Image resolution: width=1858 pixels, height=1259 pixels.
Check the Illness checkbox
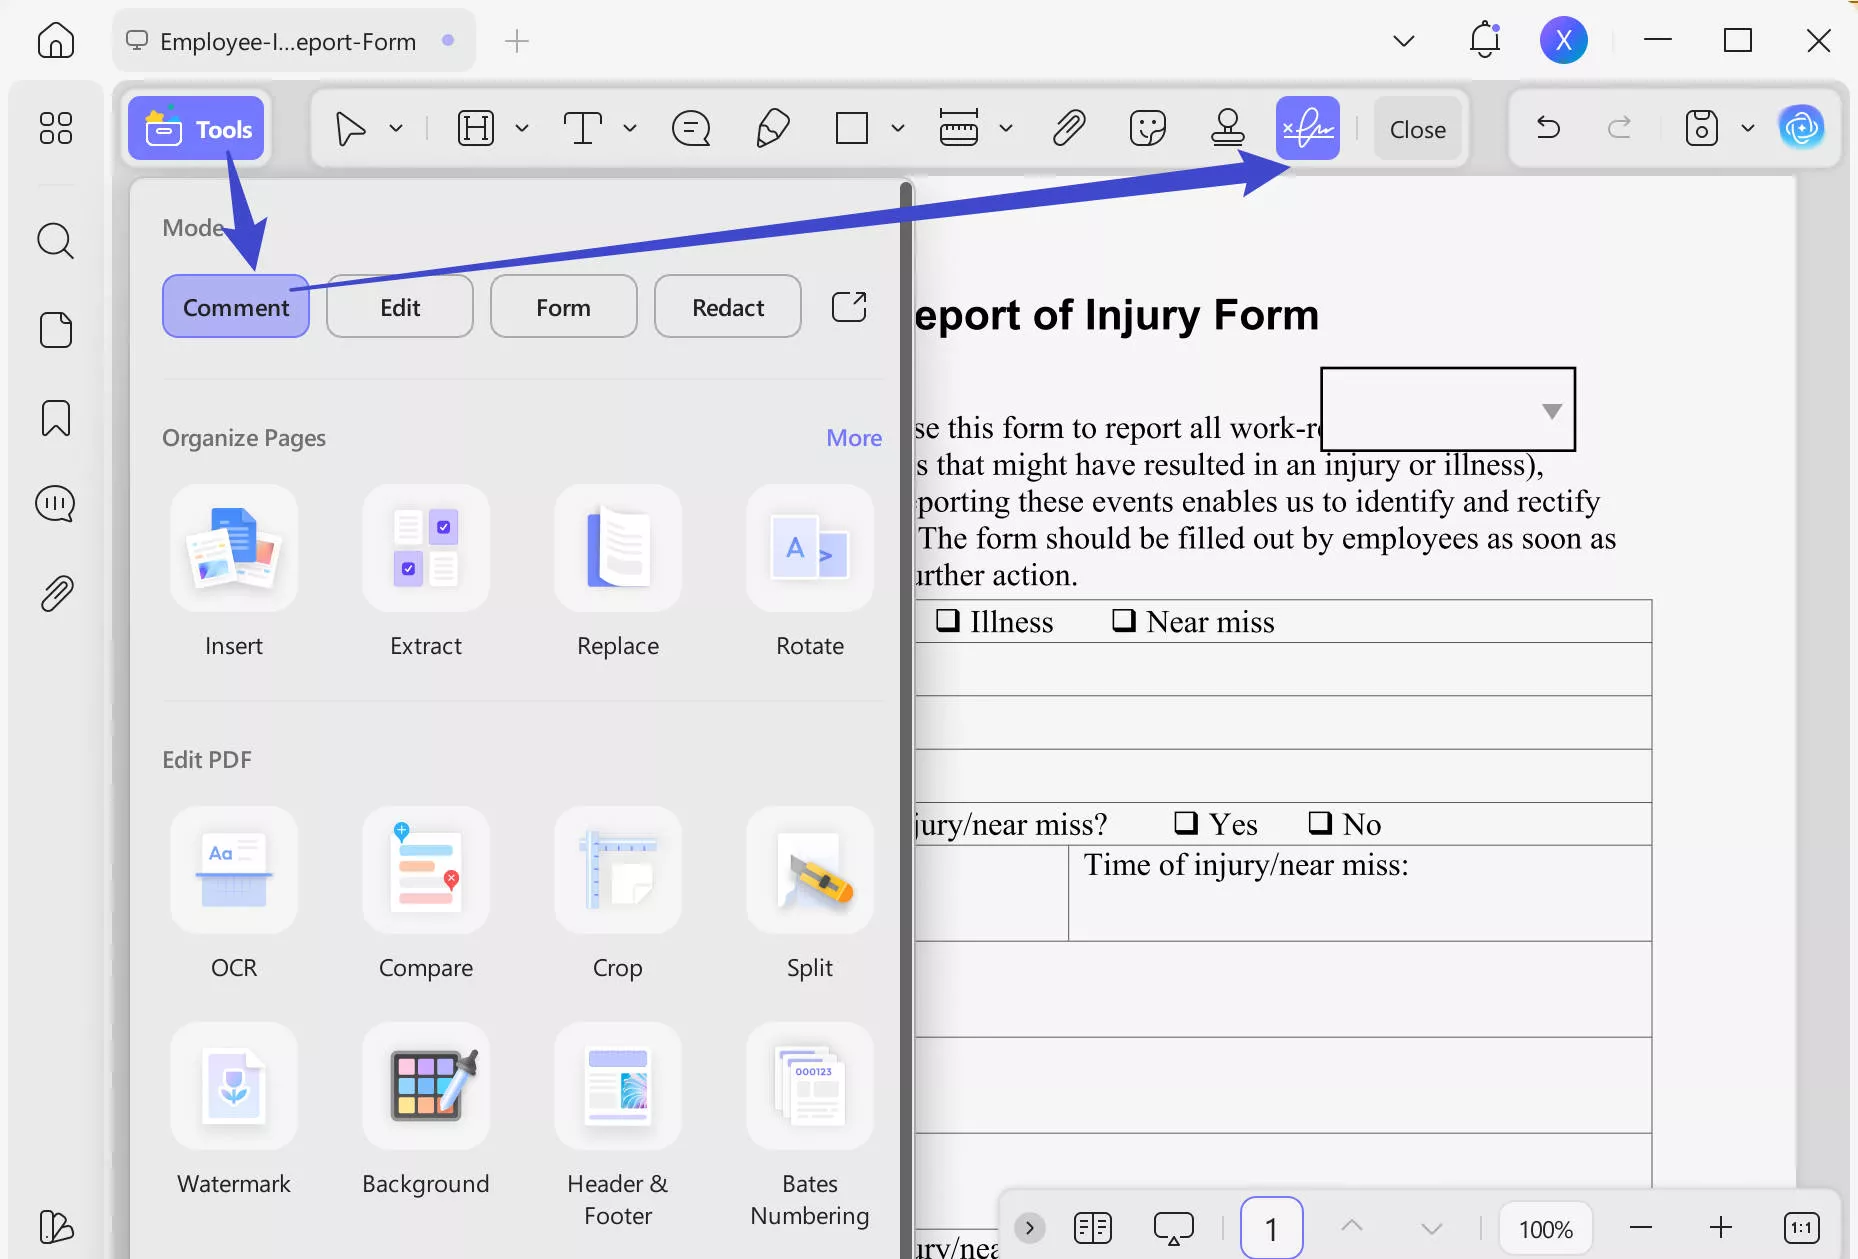coord(947,621)
